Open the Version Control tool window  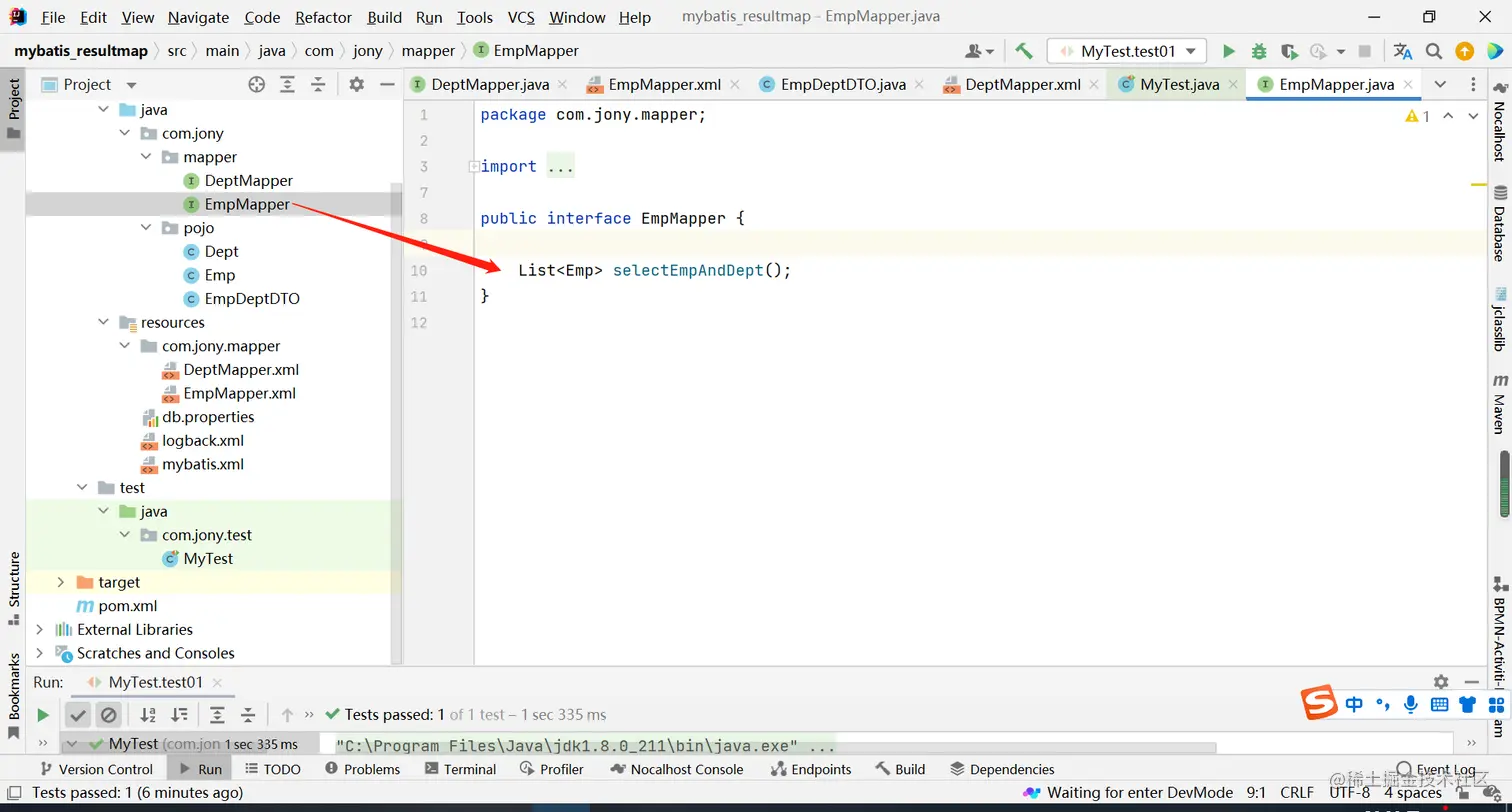click(x=95, y=769)
